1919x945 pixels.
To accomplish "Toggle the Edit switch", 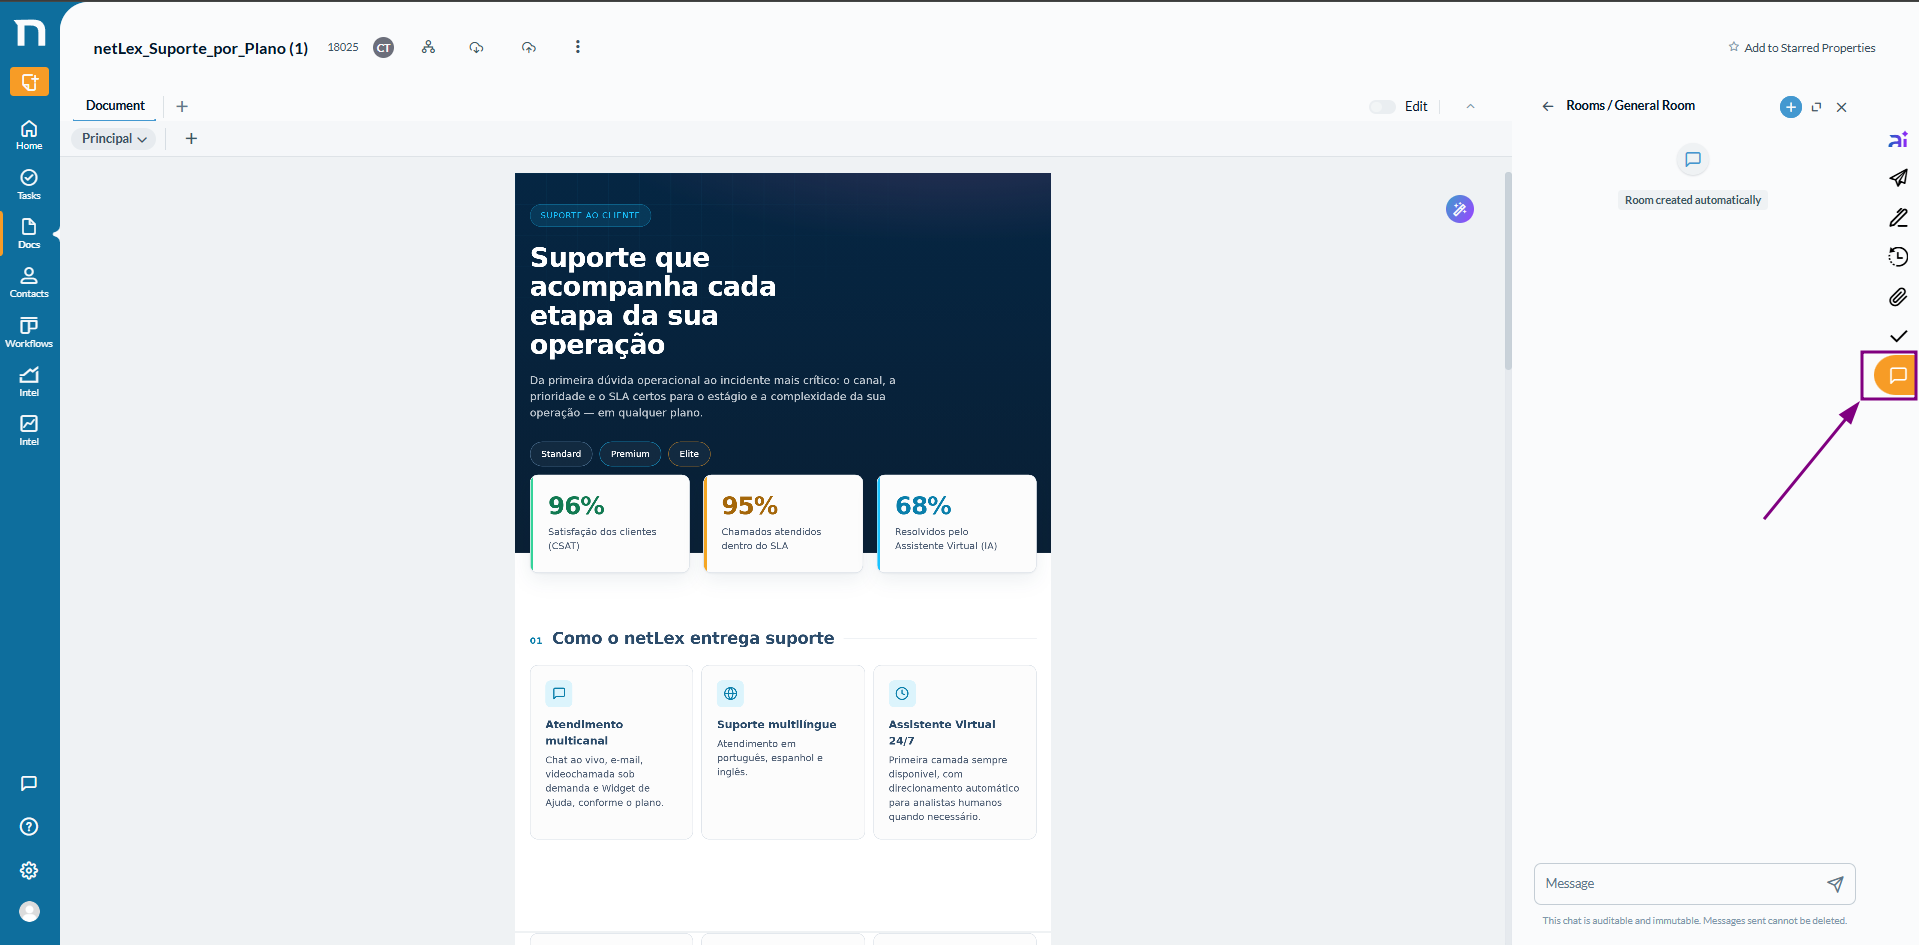I will click(1382, 107).
